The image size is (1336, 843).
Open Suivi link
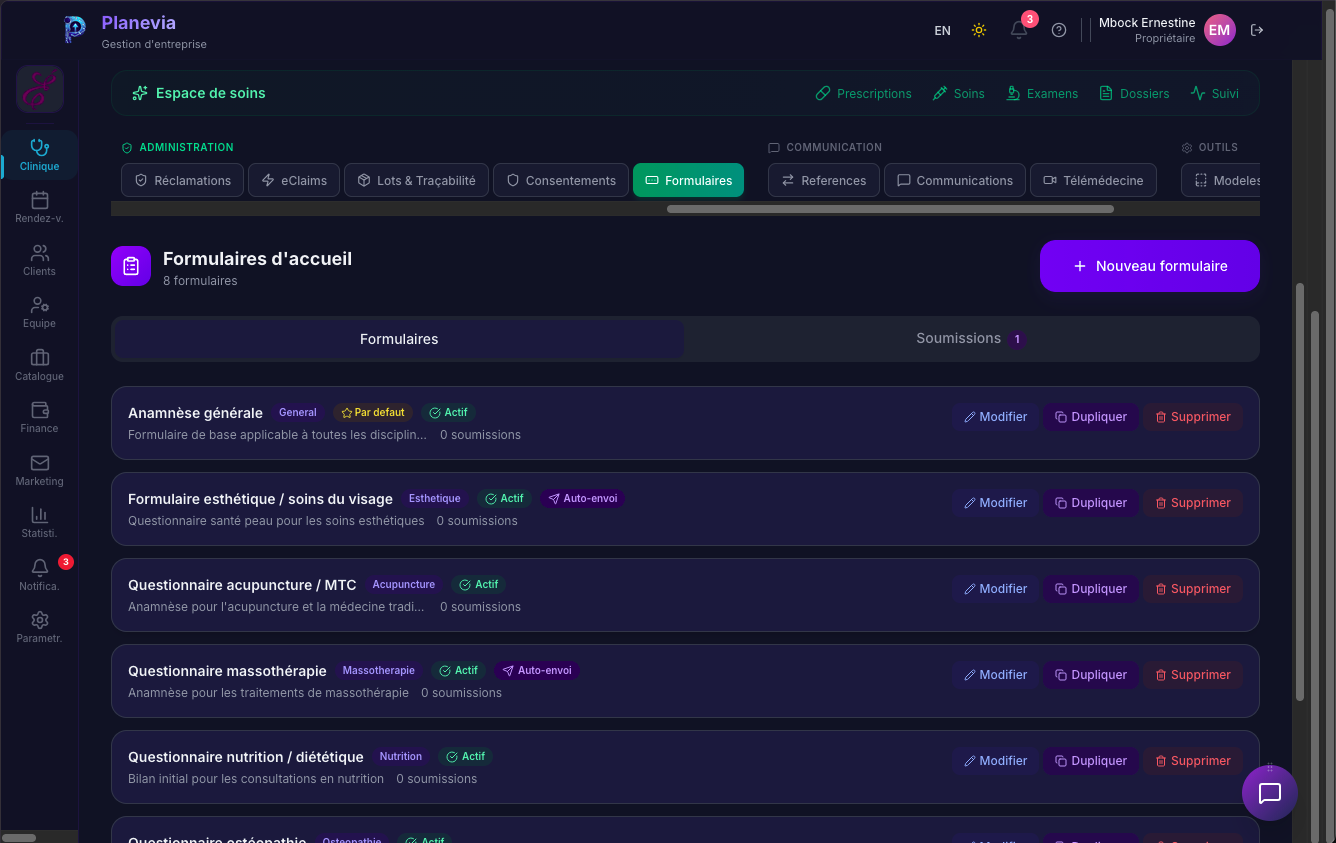click(1214, 93)
